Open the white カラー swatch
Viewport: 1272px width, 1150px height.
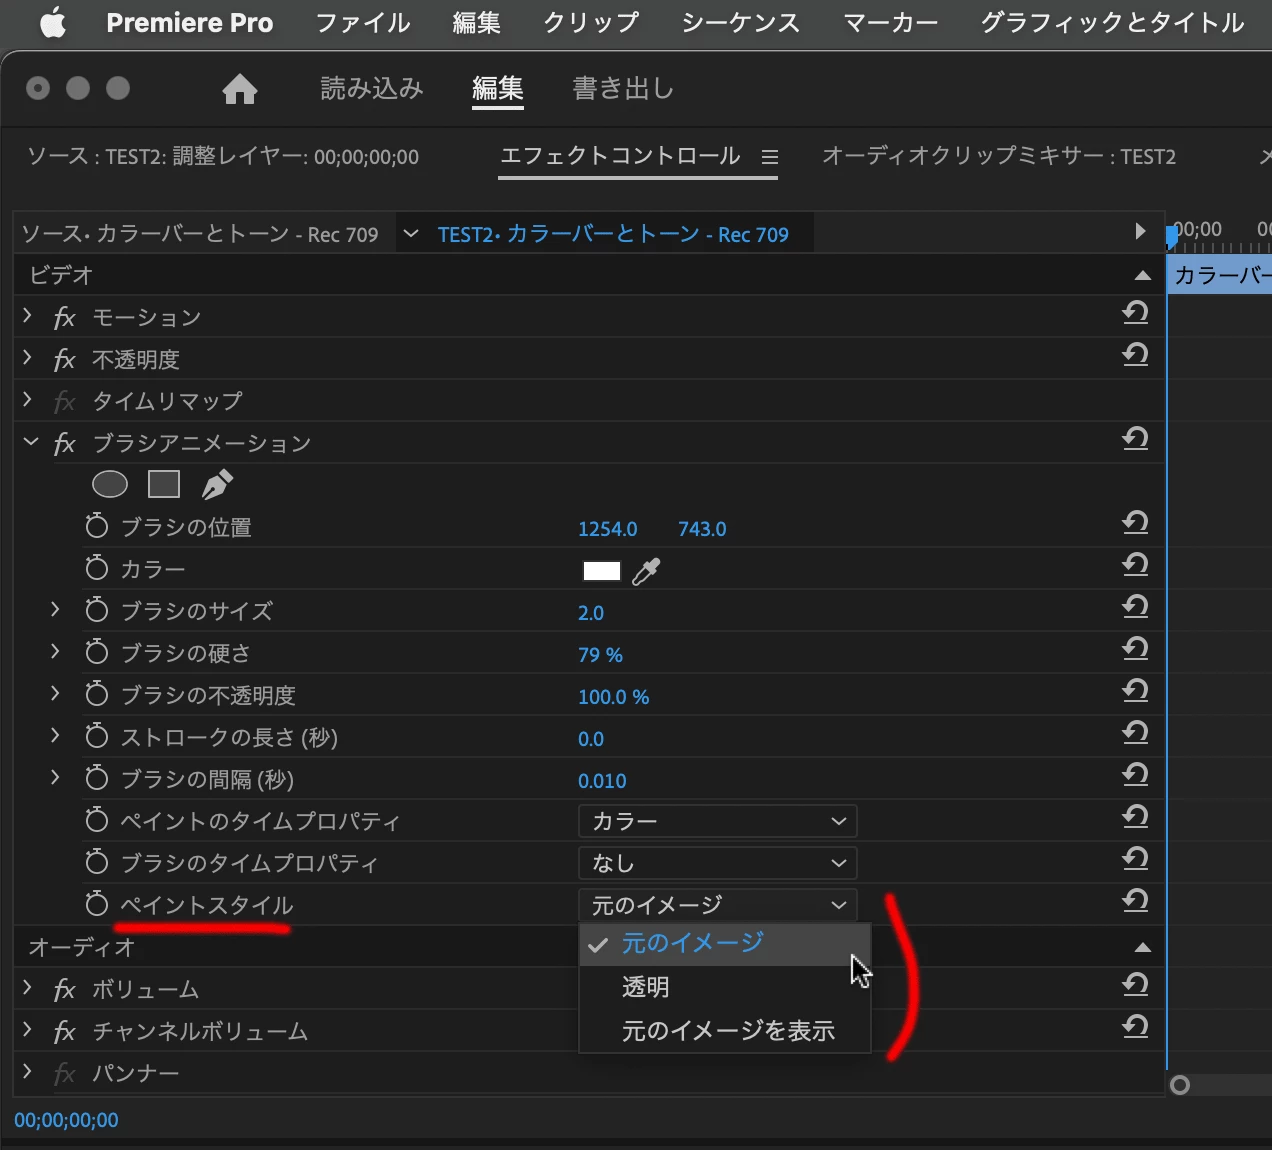[602, 571]
